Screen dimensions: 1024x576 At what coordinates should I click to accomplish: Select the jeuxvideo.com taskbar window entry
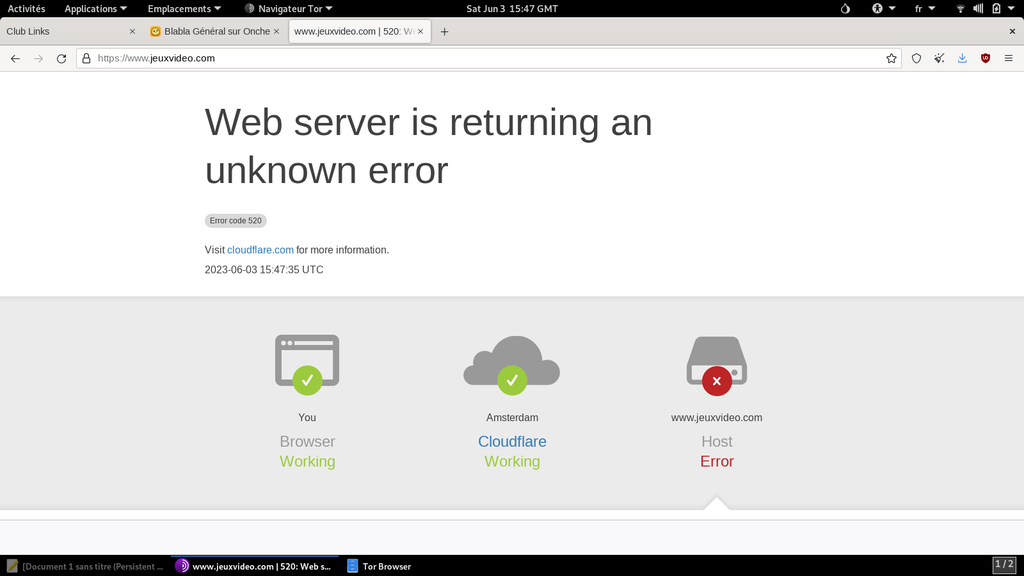(x=255, y=566)
